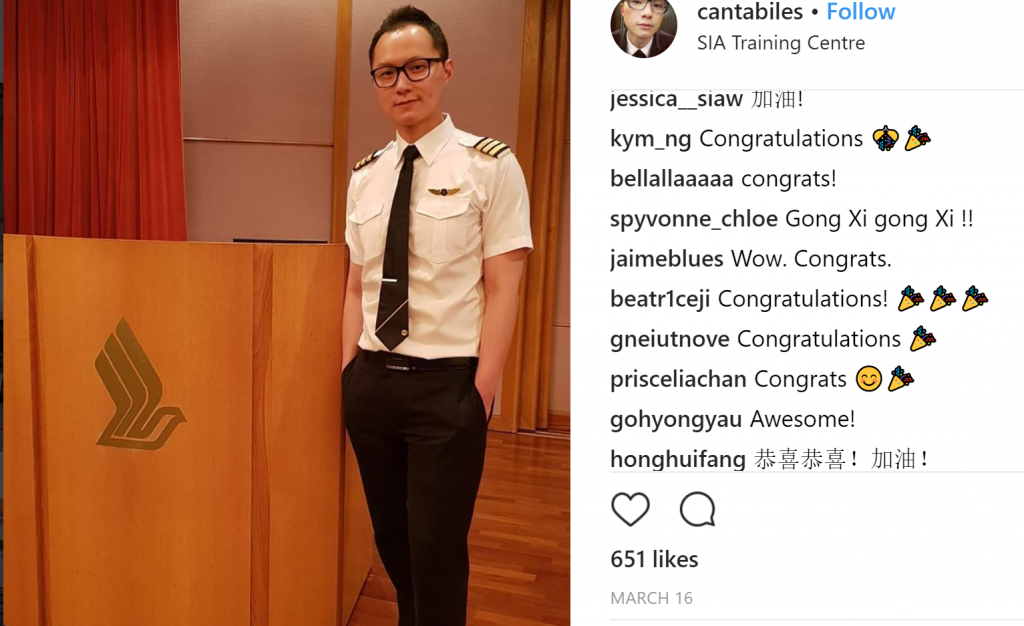Follow the cantabiles account

[860, 12]
